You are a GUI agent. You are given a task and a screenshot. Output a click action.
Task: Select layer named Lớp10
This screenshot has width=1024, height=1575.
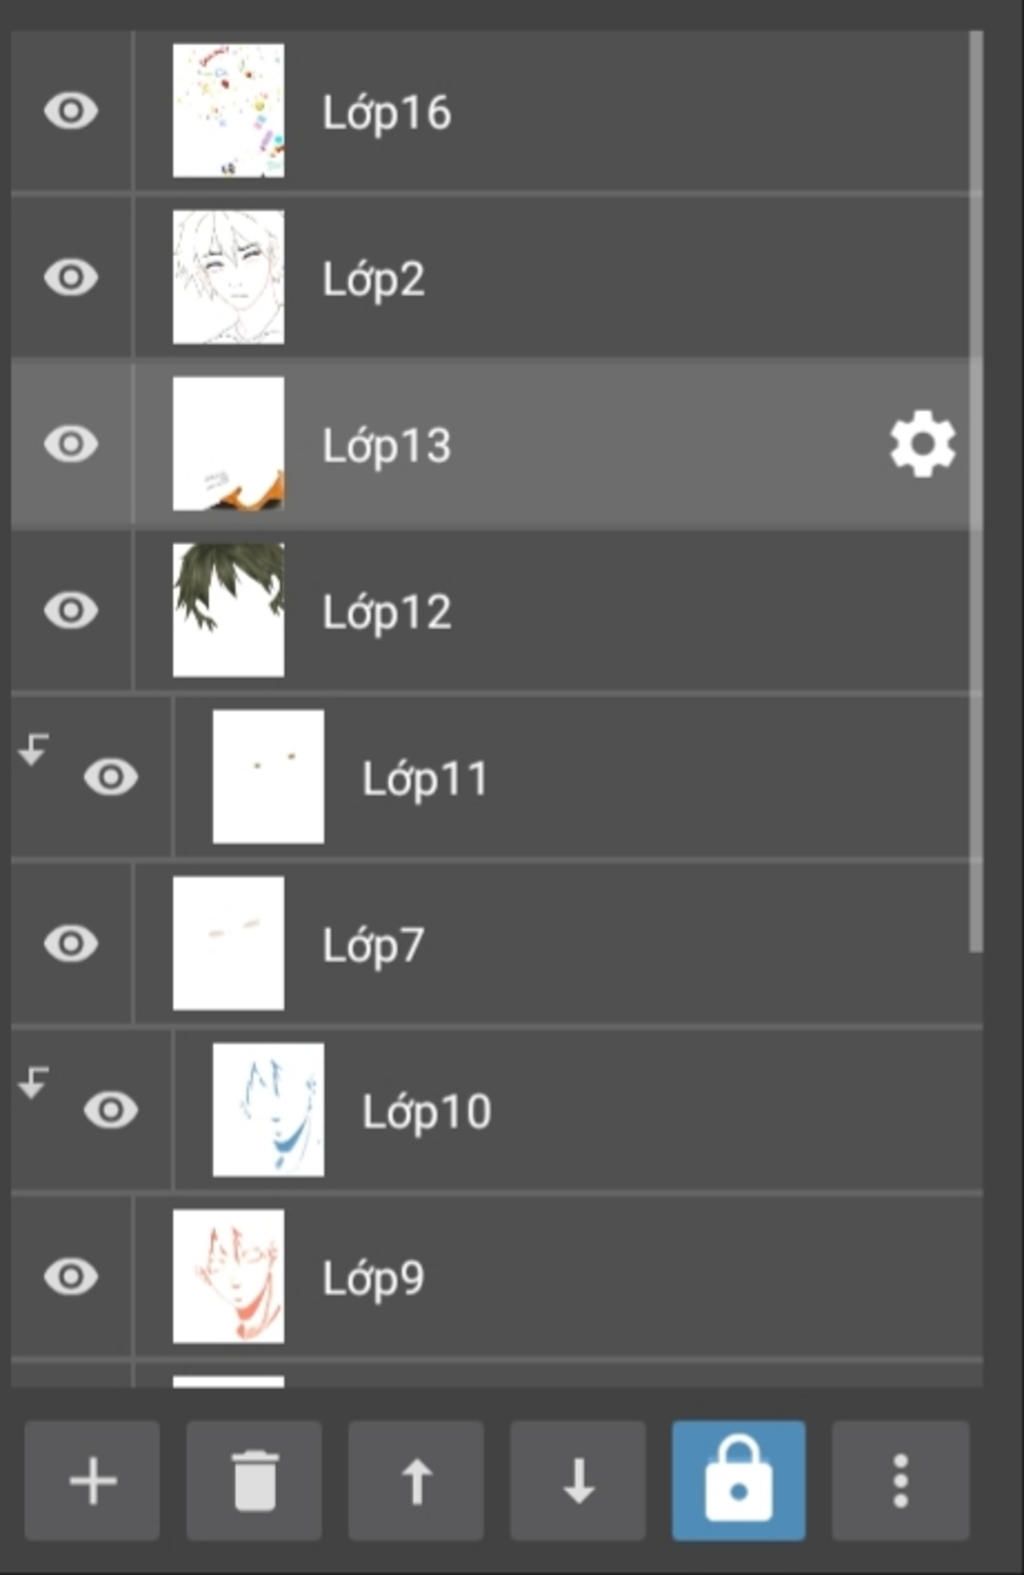click(426, 1111)
